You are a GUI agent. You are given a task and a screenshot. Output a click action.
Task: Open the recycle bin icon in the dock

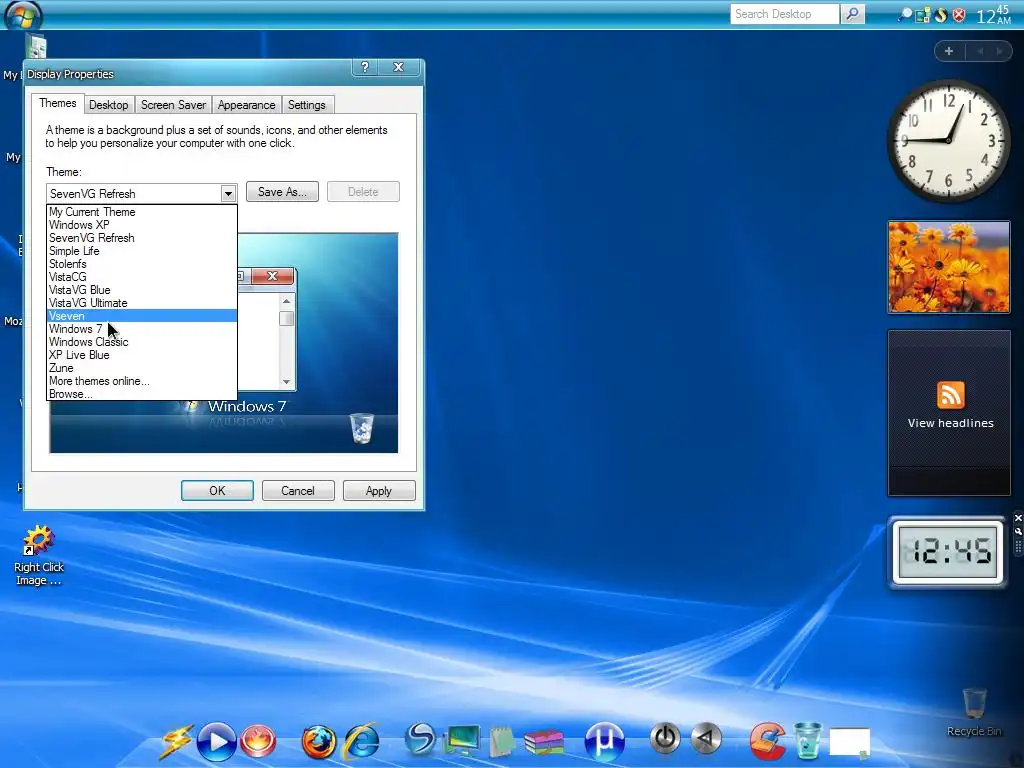tap(808, 741)
